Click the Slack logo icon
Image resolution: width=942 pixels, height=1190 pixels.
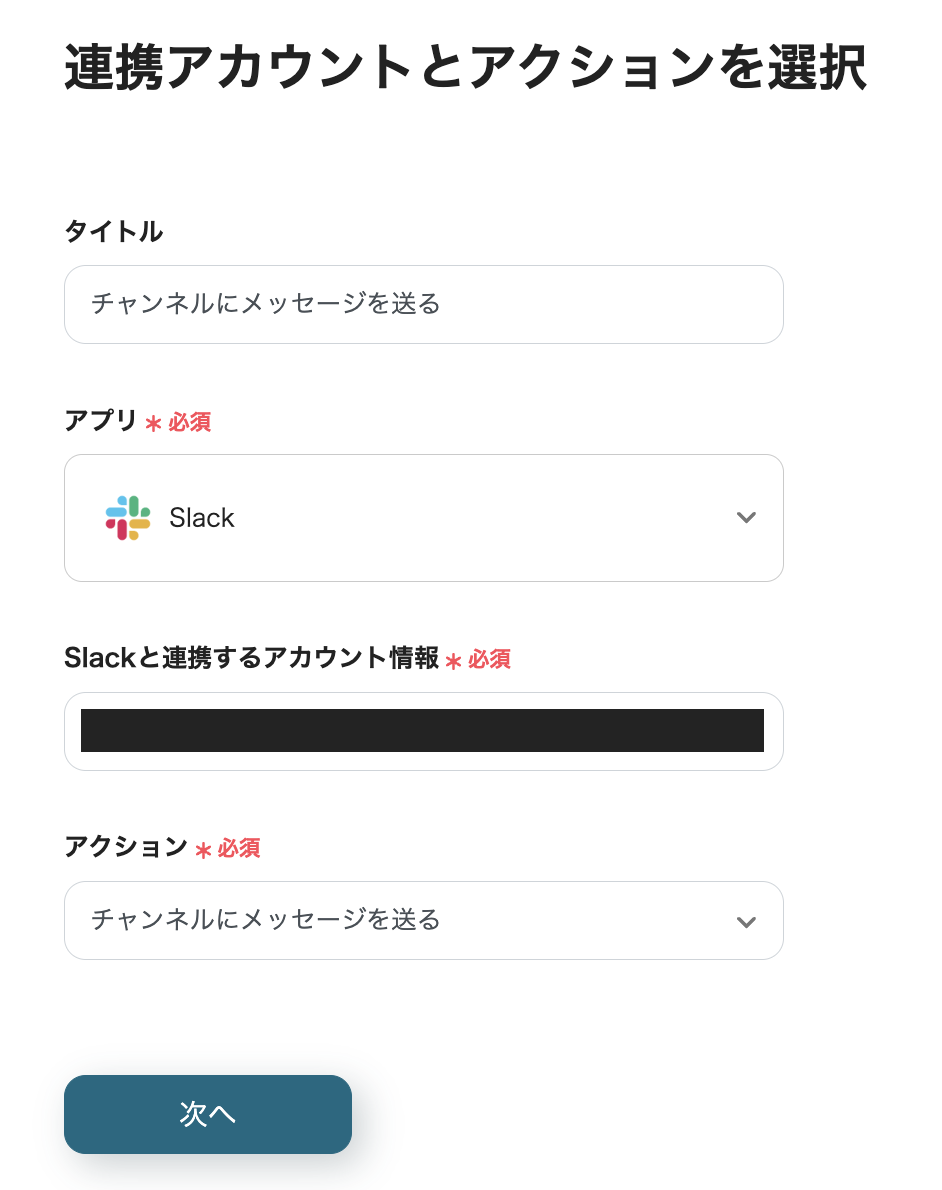point(128,518)
